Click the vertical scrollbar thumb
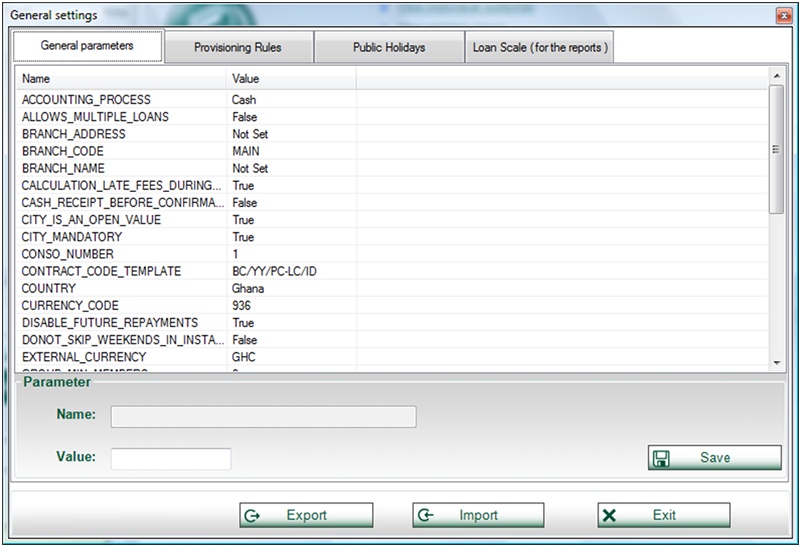Viewport: 800px width, 546px height. 776,148
